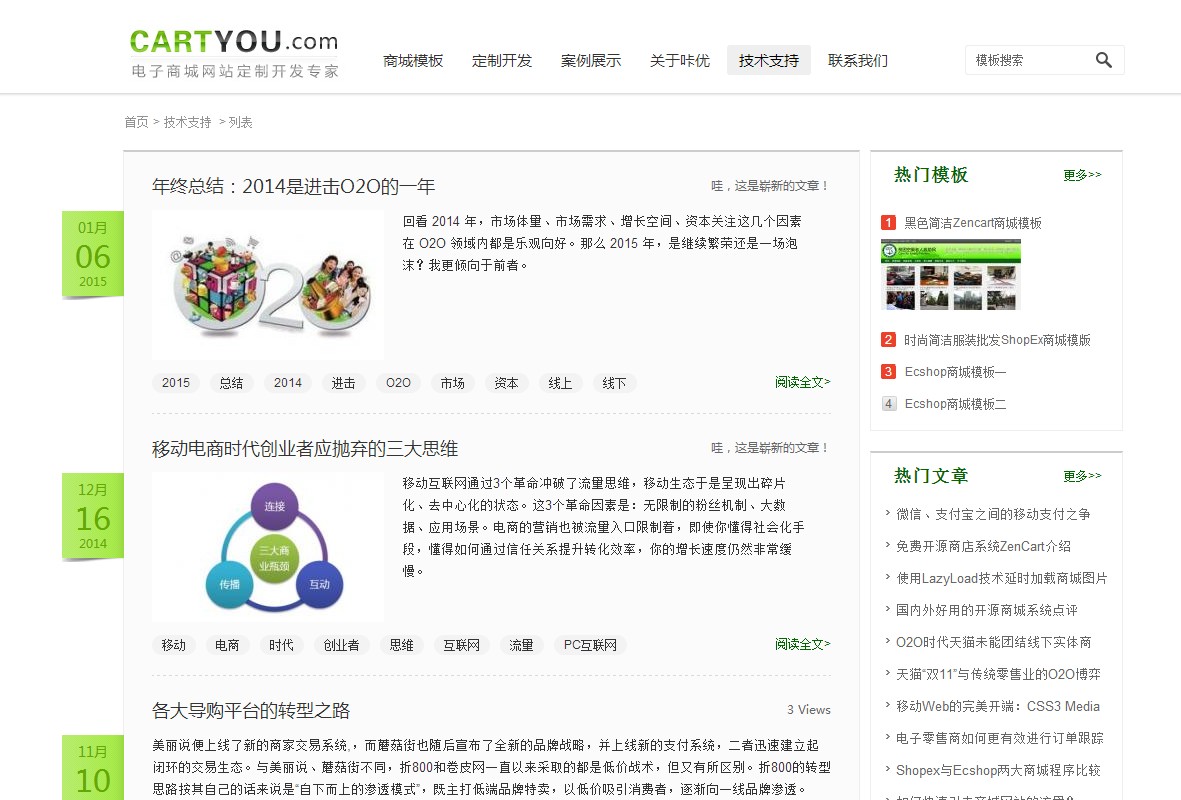Image resolution: width=1181 pixels, height=800 pixels.
Task: Click the 创业者 tag
Action: 341,645
